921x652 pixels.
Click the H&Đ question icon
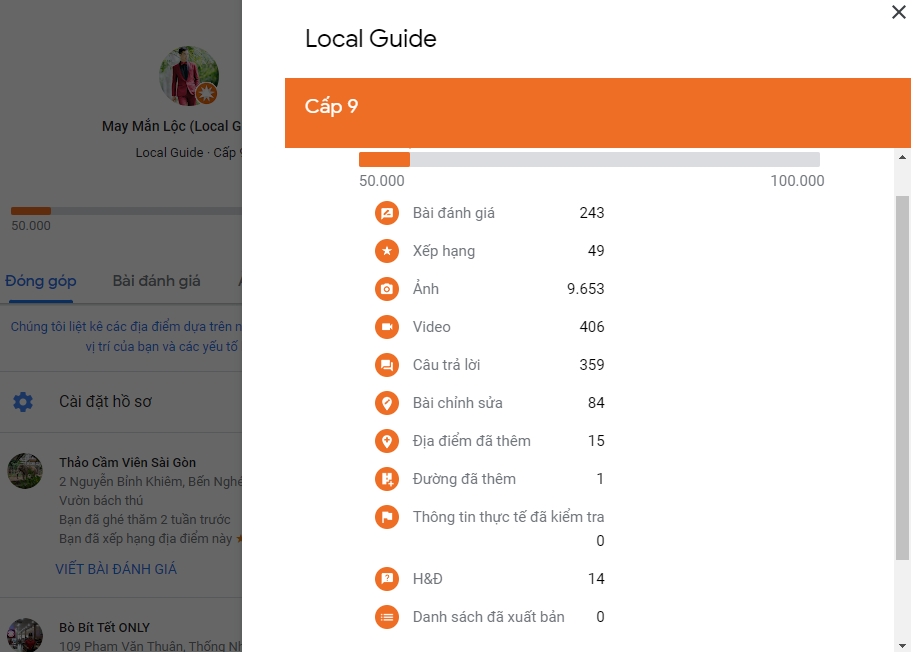386,579
